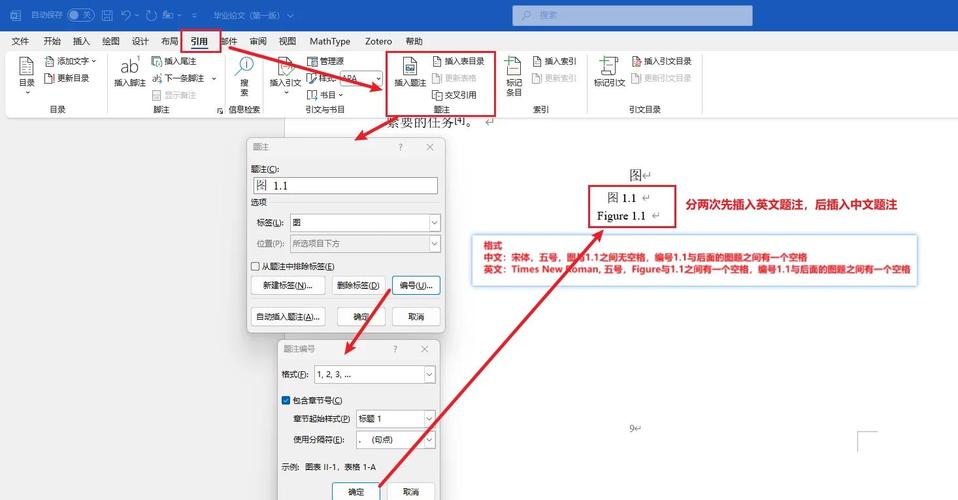Click the Figure 1.1 caption text in document
Viewport: 958px width, 500px height.
click(621, 216)
